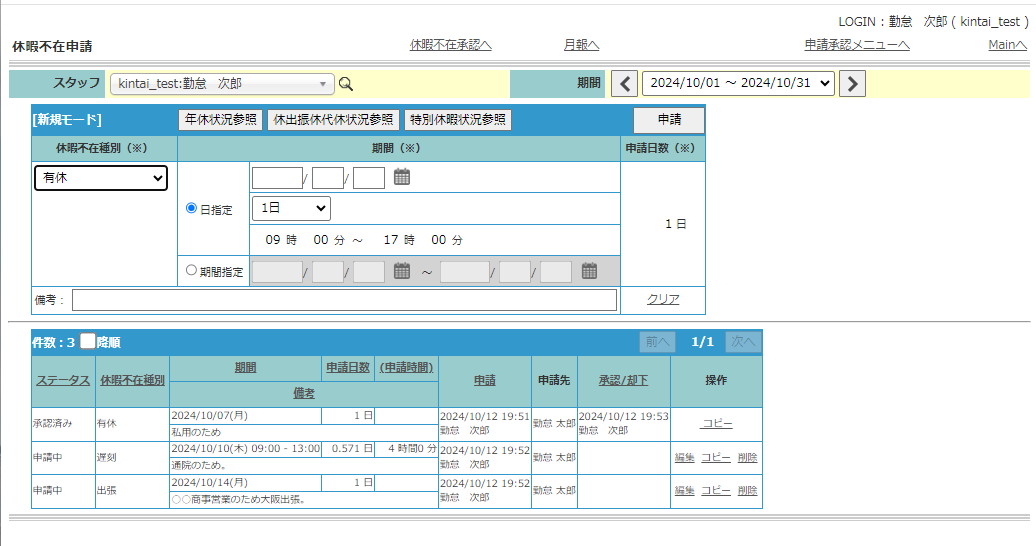The width and height of the screenshot is (1036, 546).
Task: Click the 日指定 year input field
Action: 278,178
